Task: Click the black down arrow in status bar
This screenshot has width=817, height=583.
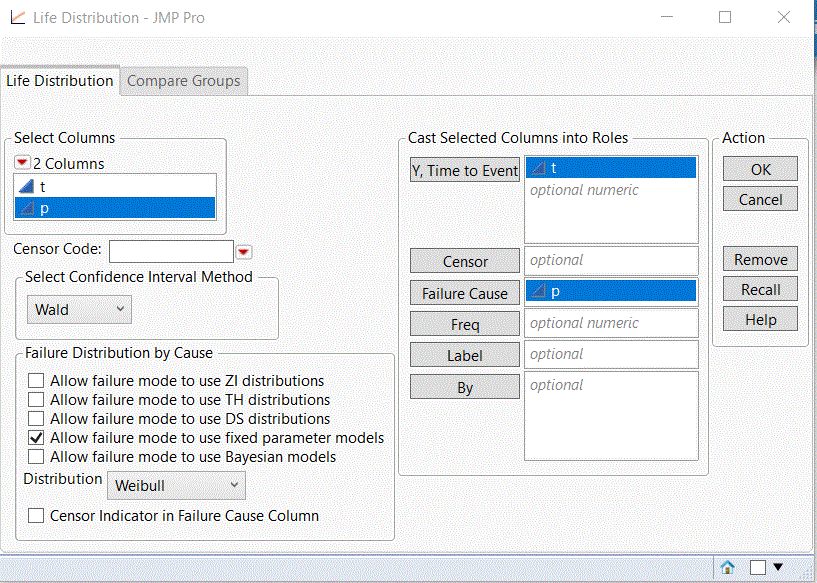Action: 779,568
